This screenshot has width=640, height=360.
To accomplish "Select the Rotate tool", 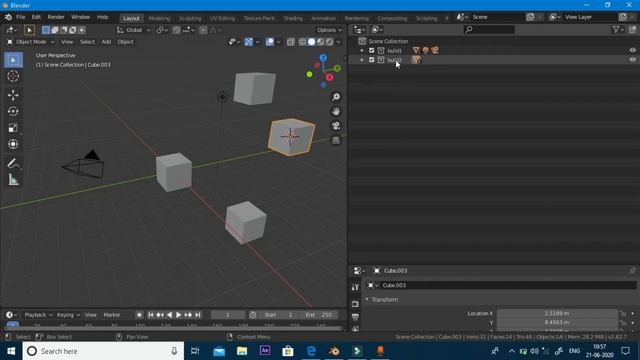I will pos(13,111).
